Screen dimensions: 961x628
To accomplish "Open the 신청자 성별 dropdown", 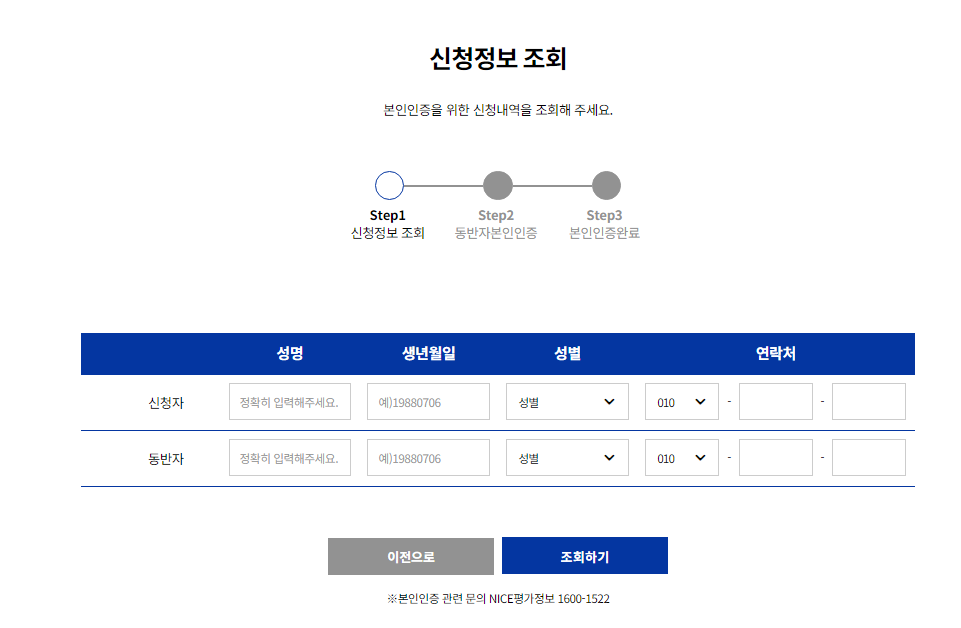I will point(568,402).
